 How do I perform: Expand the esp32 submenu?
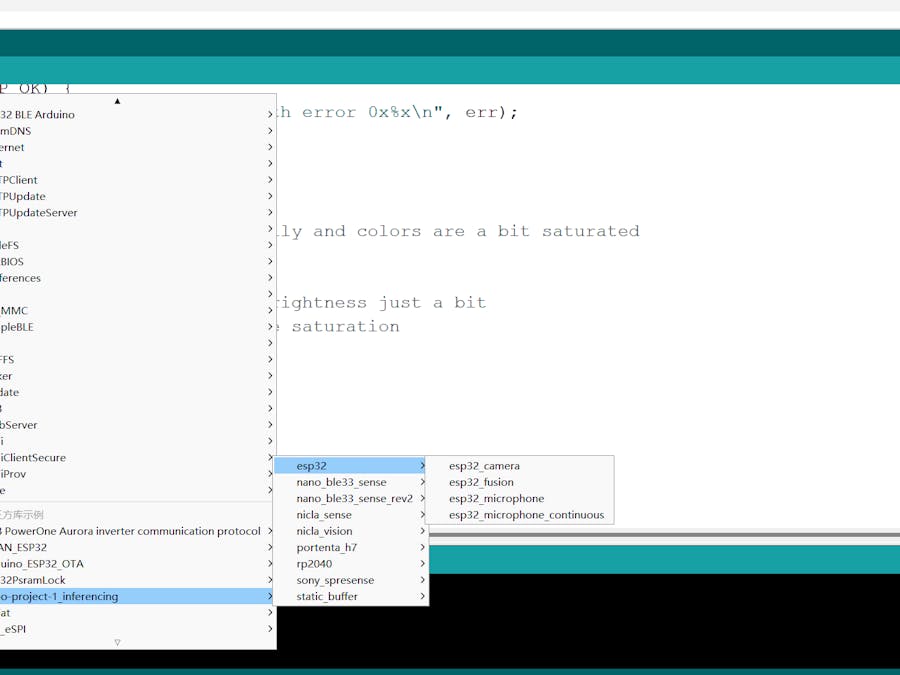coord(350,466)
